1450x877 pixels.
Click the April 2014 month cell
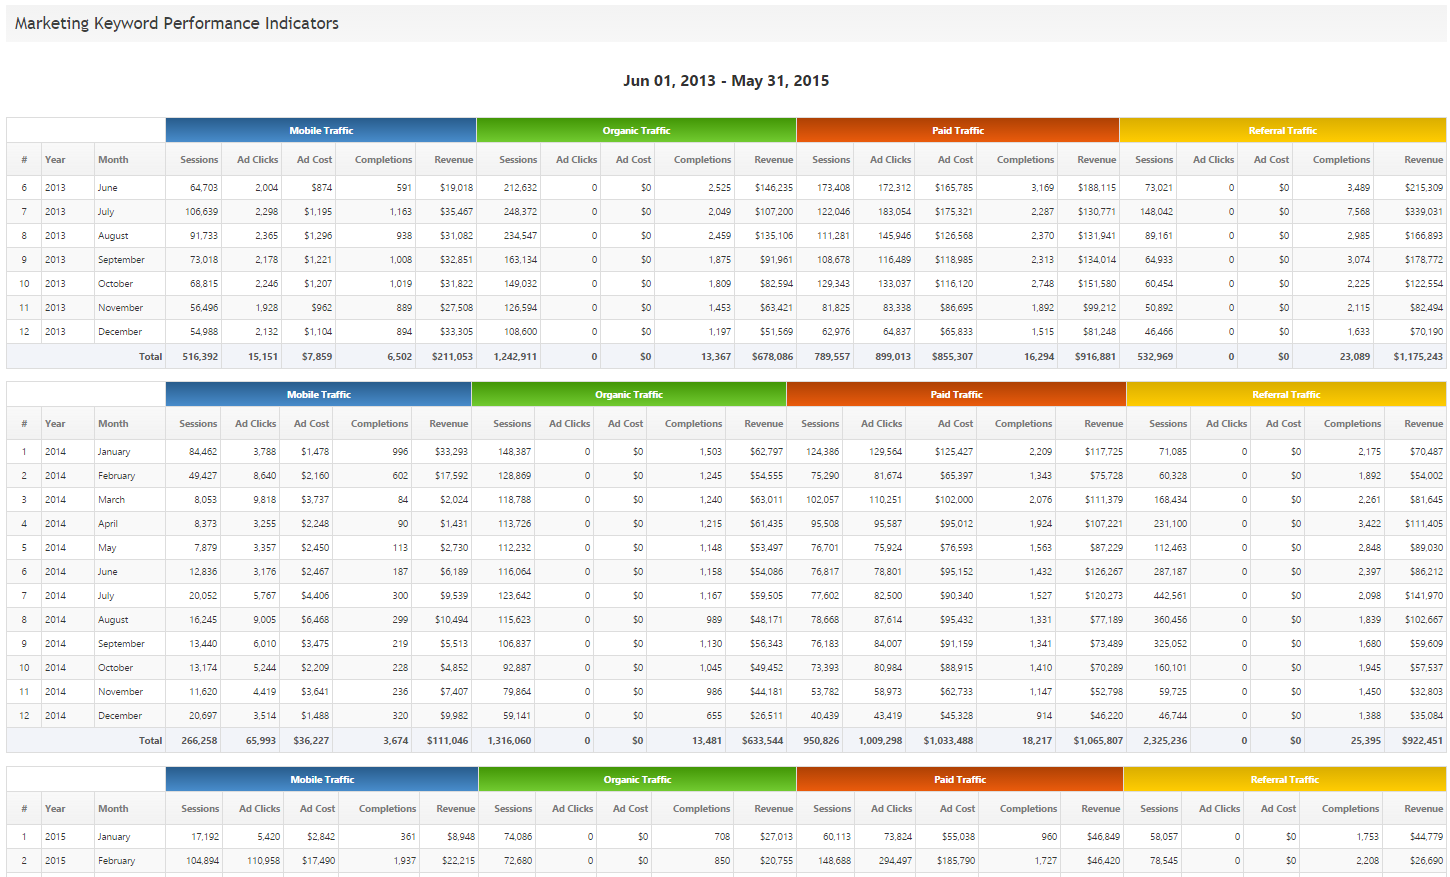coord(108,524)
